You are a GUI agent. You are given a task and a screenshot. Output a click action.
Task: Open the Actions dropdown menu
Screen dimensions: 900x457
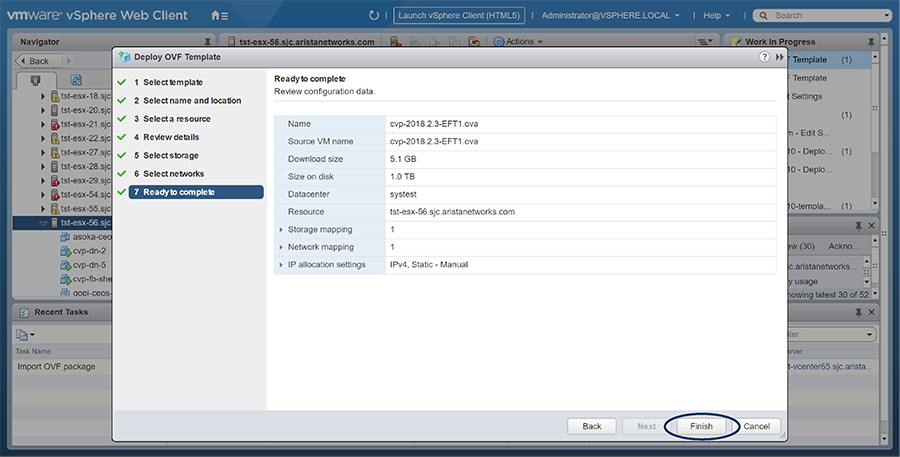pyautogui.click(x=524, y=41)
